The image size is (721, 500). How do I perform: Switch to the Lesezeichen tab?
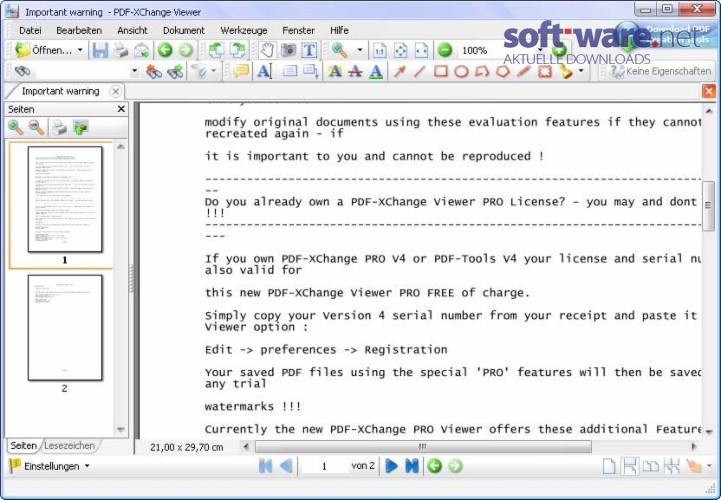pyautogui.click(x=69, y=445)
